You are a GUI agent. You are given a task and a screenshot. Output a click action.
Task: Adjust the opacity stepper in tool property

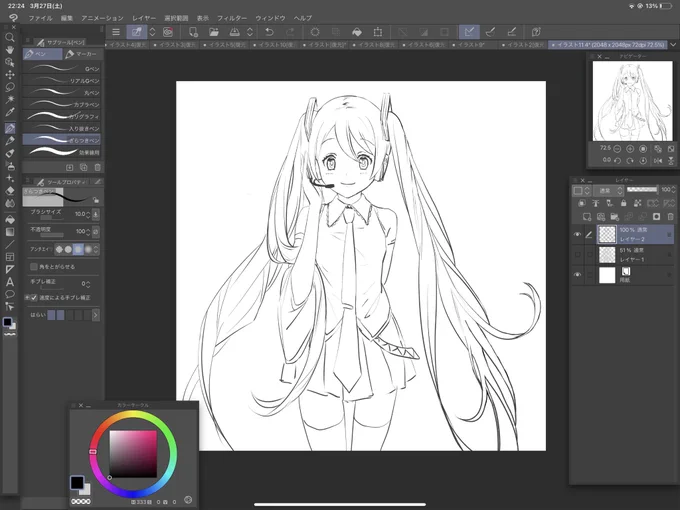pyautogui.click(x=88, y=232)
